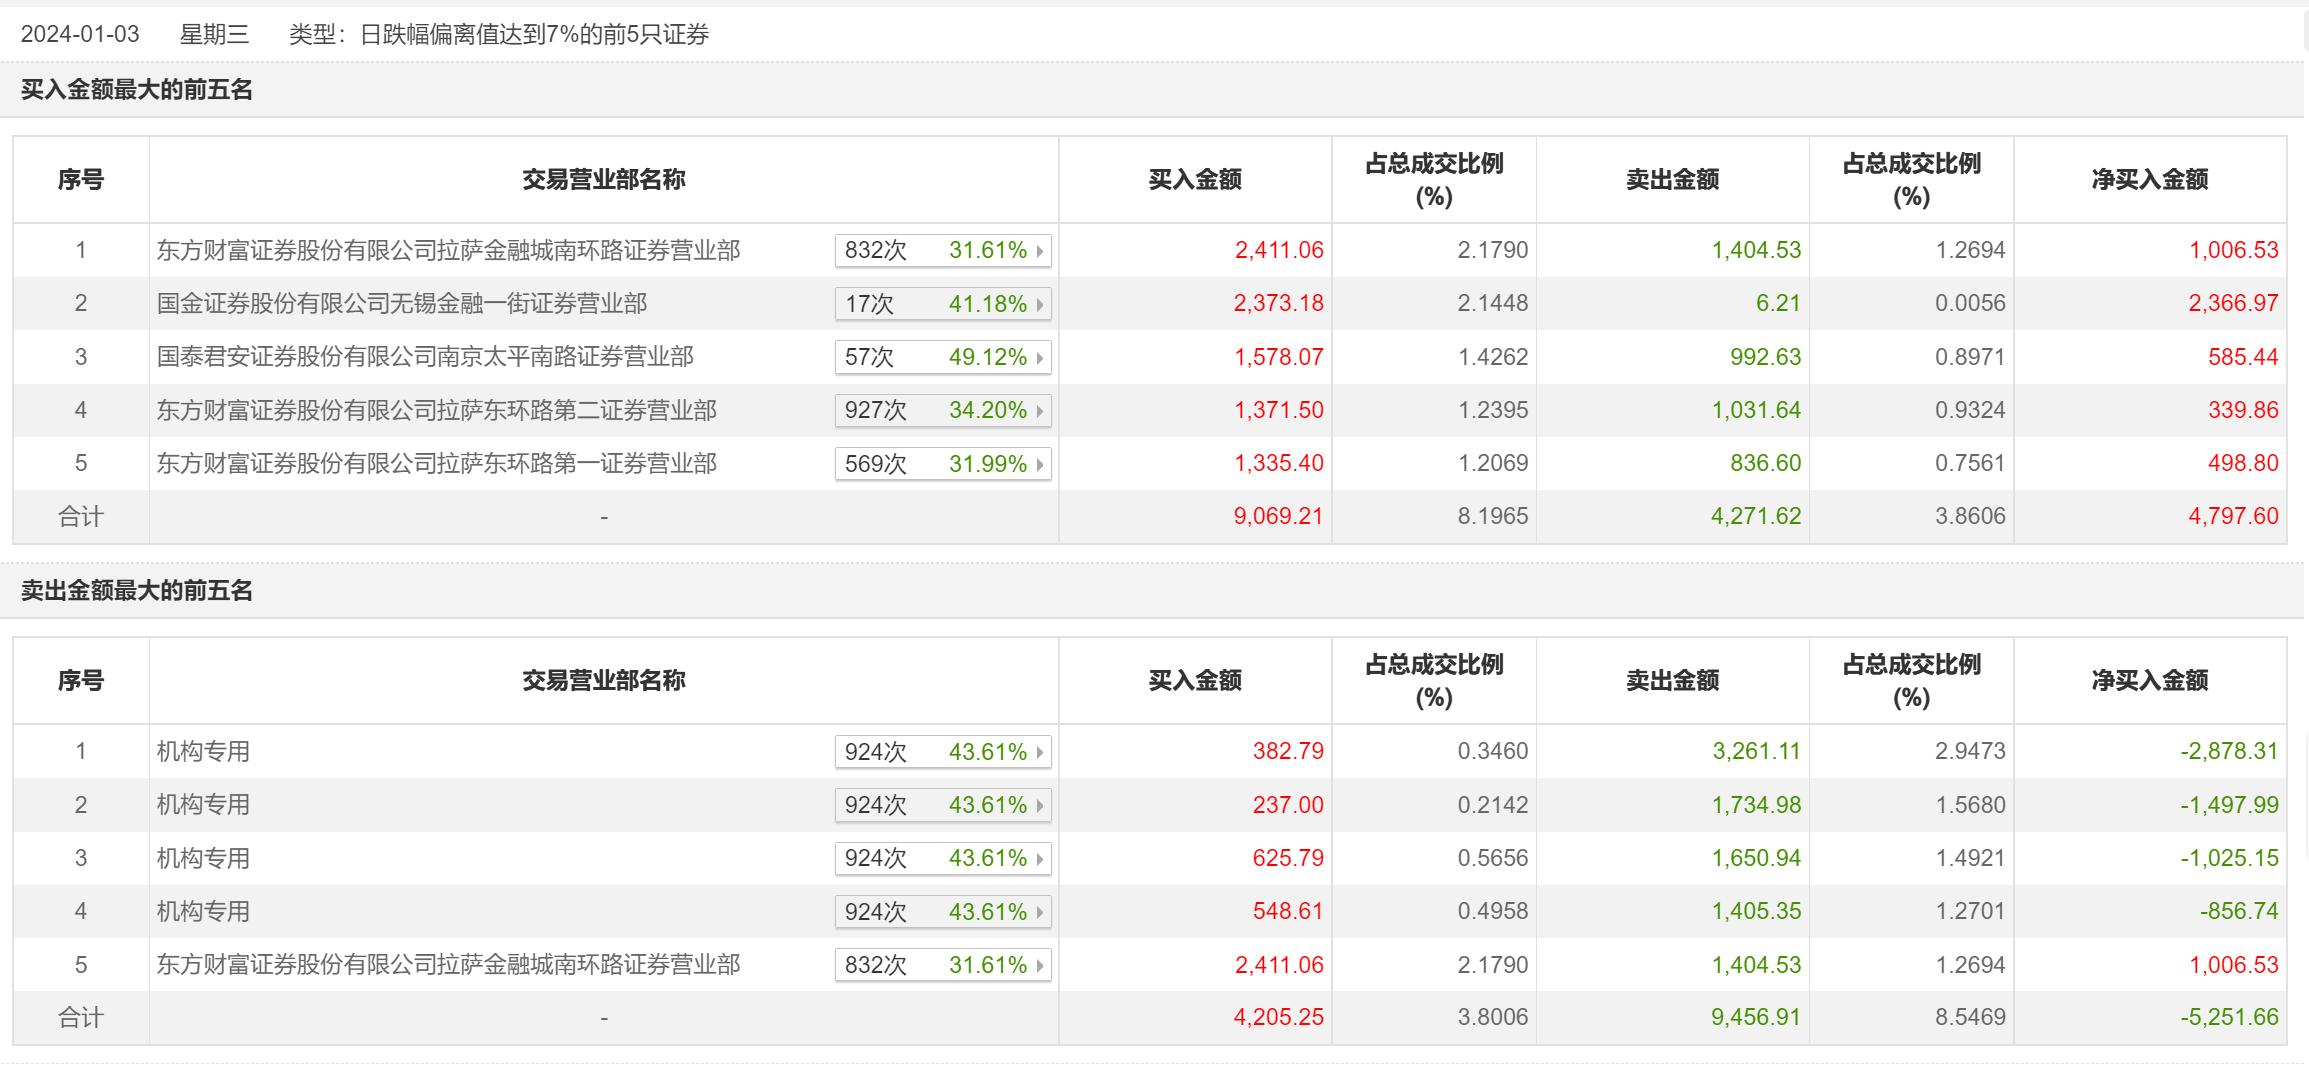Click the arrow icon in the -856.74 row badge
This screenshot has height=1065, width=2309.
coord(1040,913)
